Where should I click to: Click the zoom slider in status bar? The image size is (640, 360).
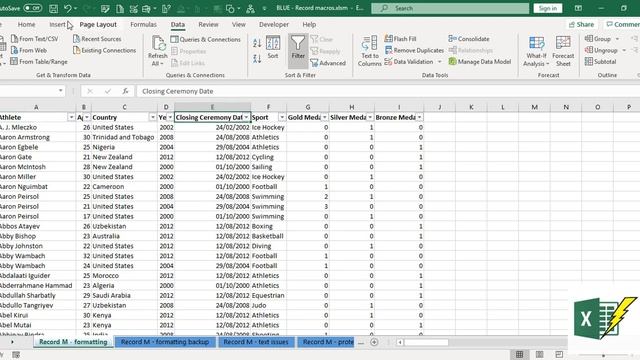(603, 356)
